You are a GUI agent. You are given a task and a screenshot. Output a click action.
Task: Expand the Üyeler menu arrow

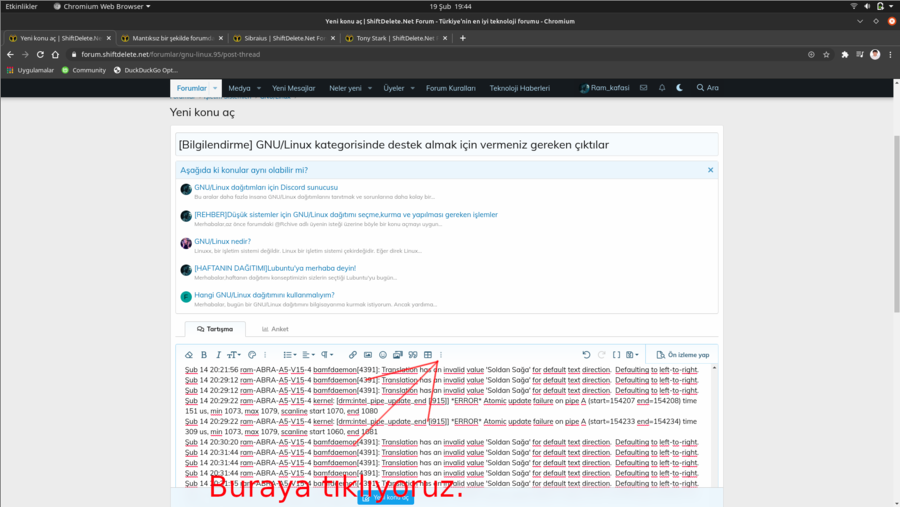click(x=412, y=88)
